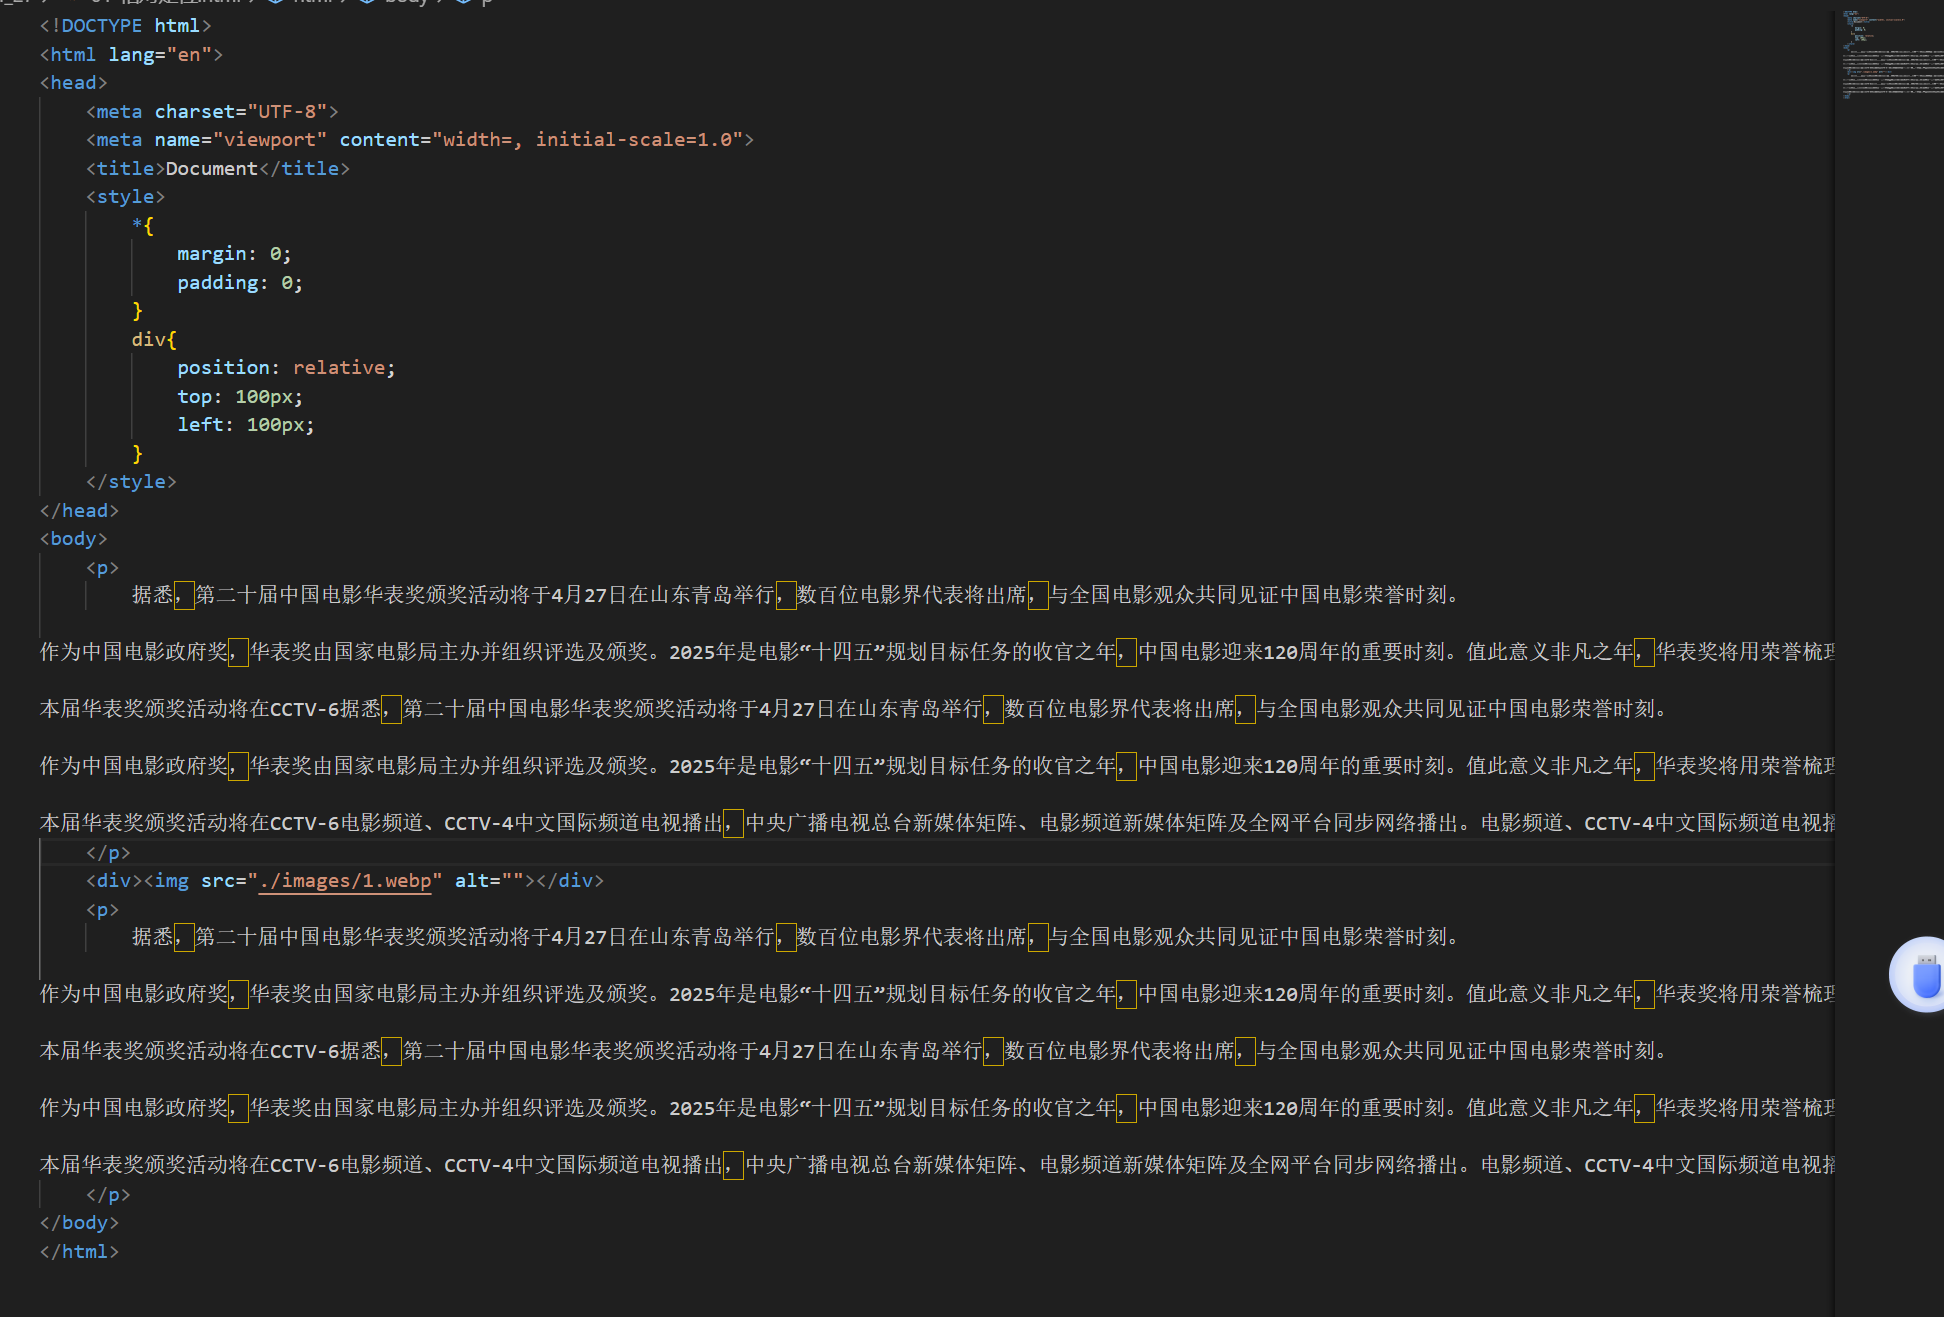Image resolution: width=1944 pixels, height=1317 pixels.
Task: Click the title text Document
Action: click(211, 169)
